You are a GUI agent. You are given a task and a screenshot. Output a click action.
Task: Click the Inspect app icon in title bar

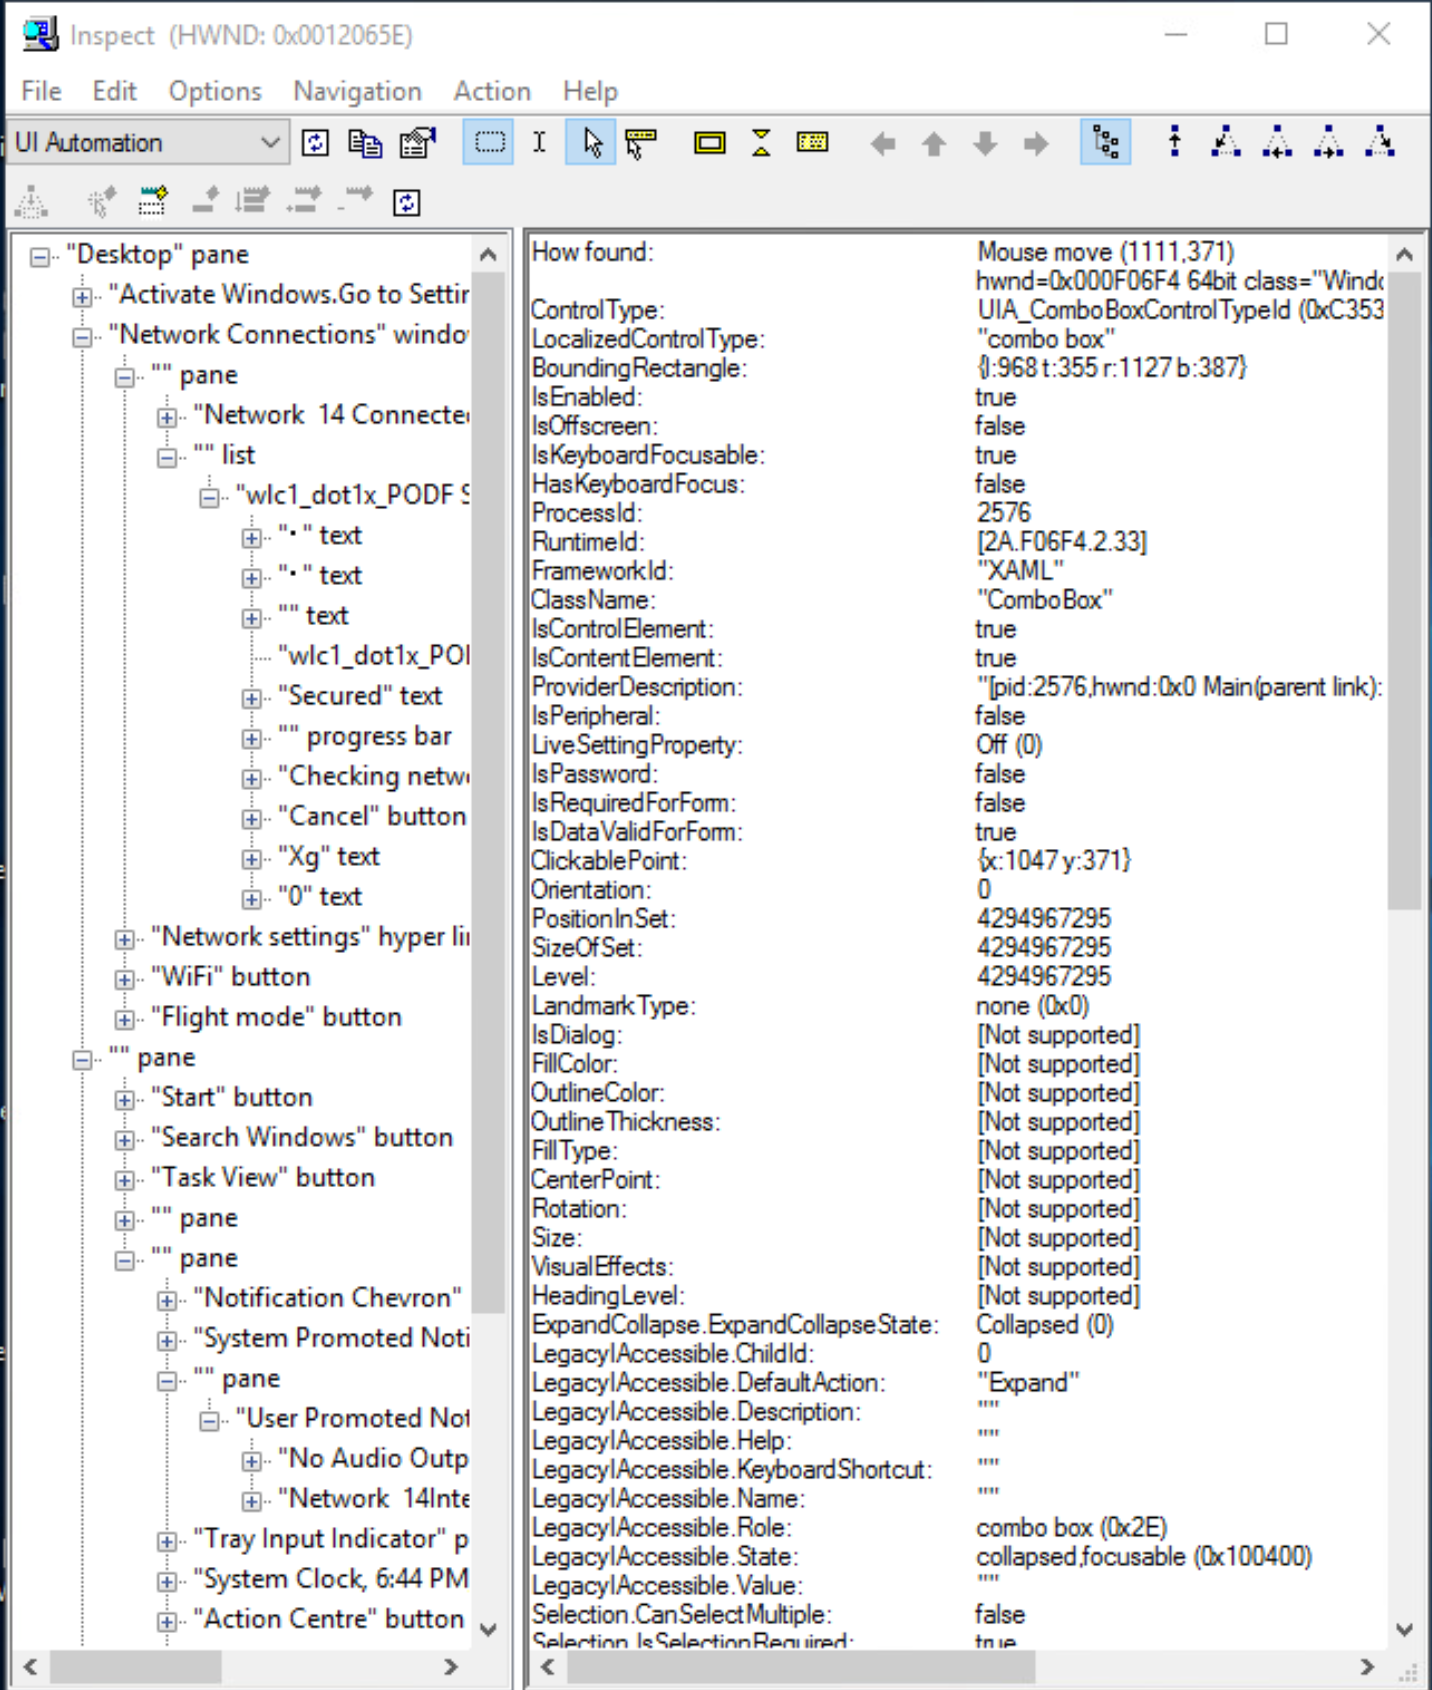click(x=40, y=35)
